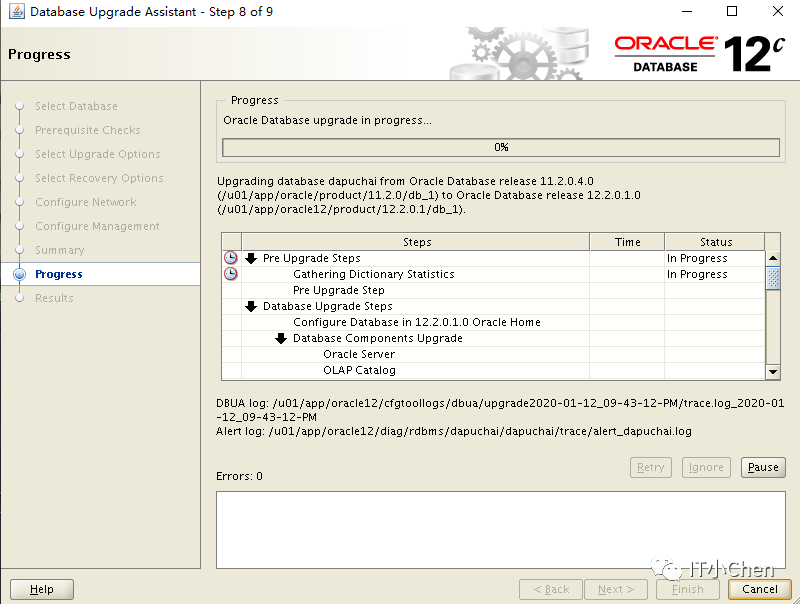Minimize the Database Upgrade Assistant window
The width and height of the screenshot is (800, 604).
pyautogui.click(x=687, y=11)
